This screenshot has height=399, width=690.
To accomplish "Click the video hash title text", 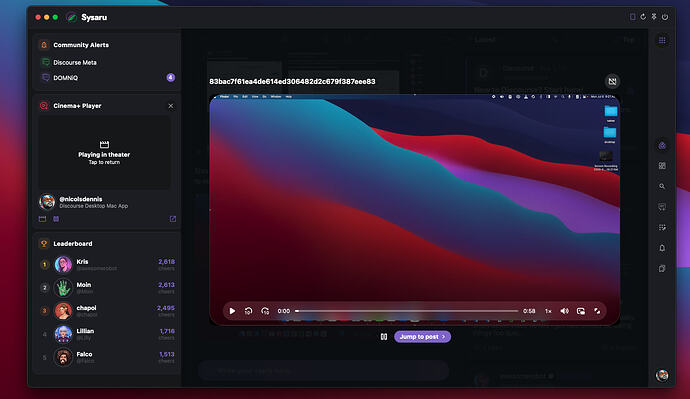I will (292, 81).
